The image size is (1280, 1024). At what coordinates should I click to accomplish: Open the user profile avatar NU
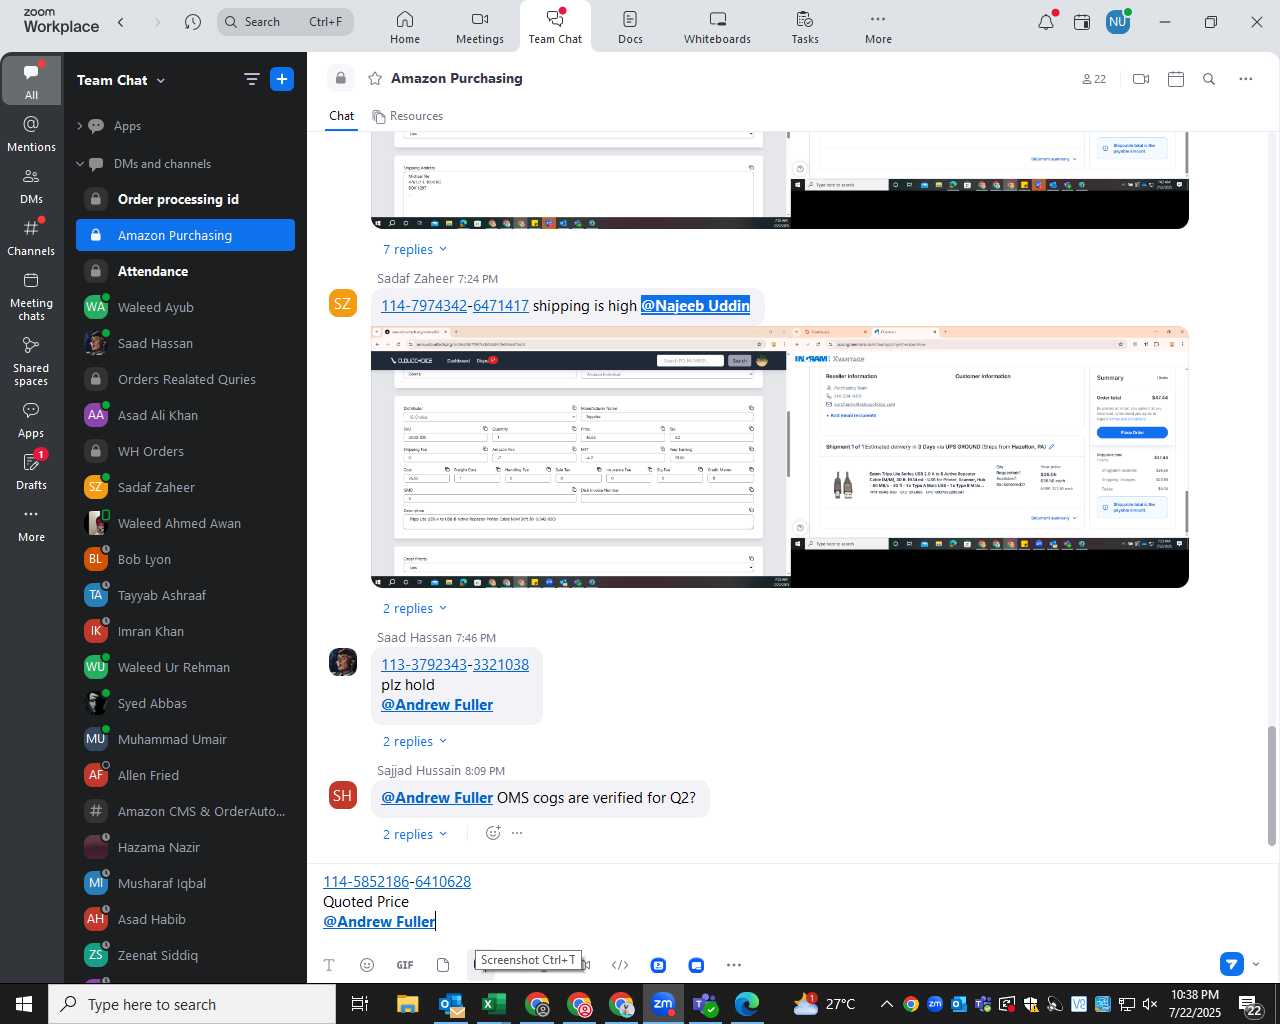[1118, 22]
